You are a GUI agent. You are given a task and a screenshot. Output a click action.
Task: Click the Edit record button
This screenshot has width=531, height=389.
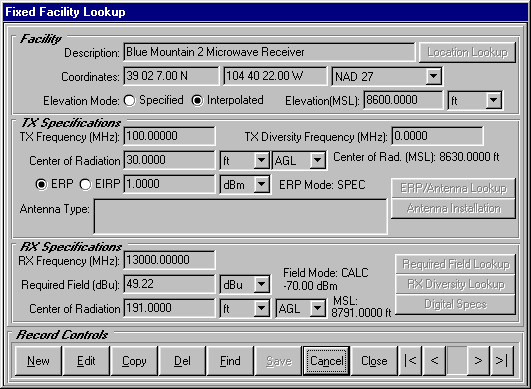[x=86, y=361]
